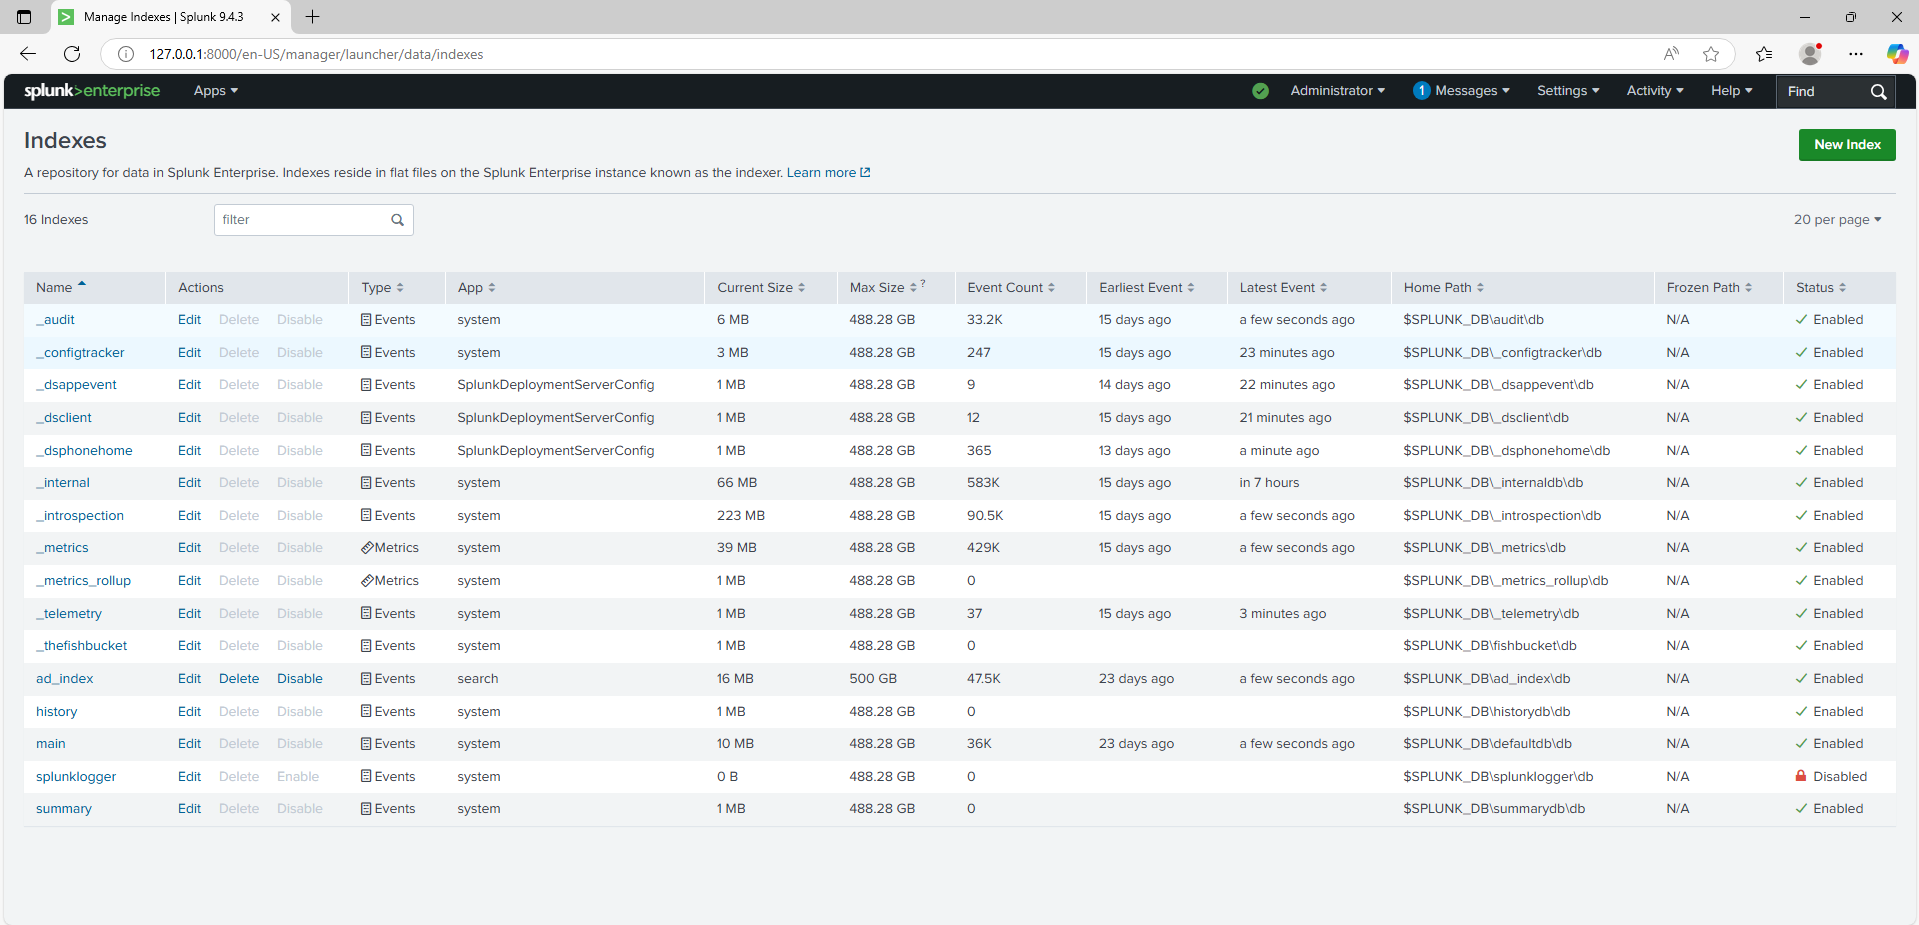Click the green health status checkmark icon
Image resolution: width=1919 pixels, height=925 pixels.
click(1260, 91)
